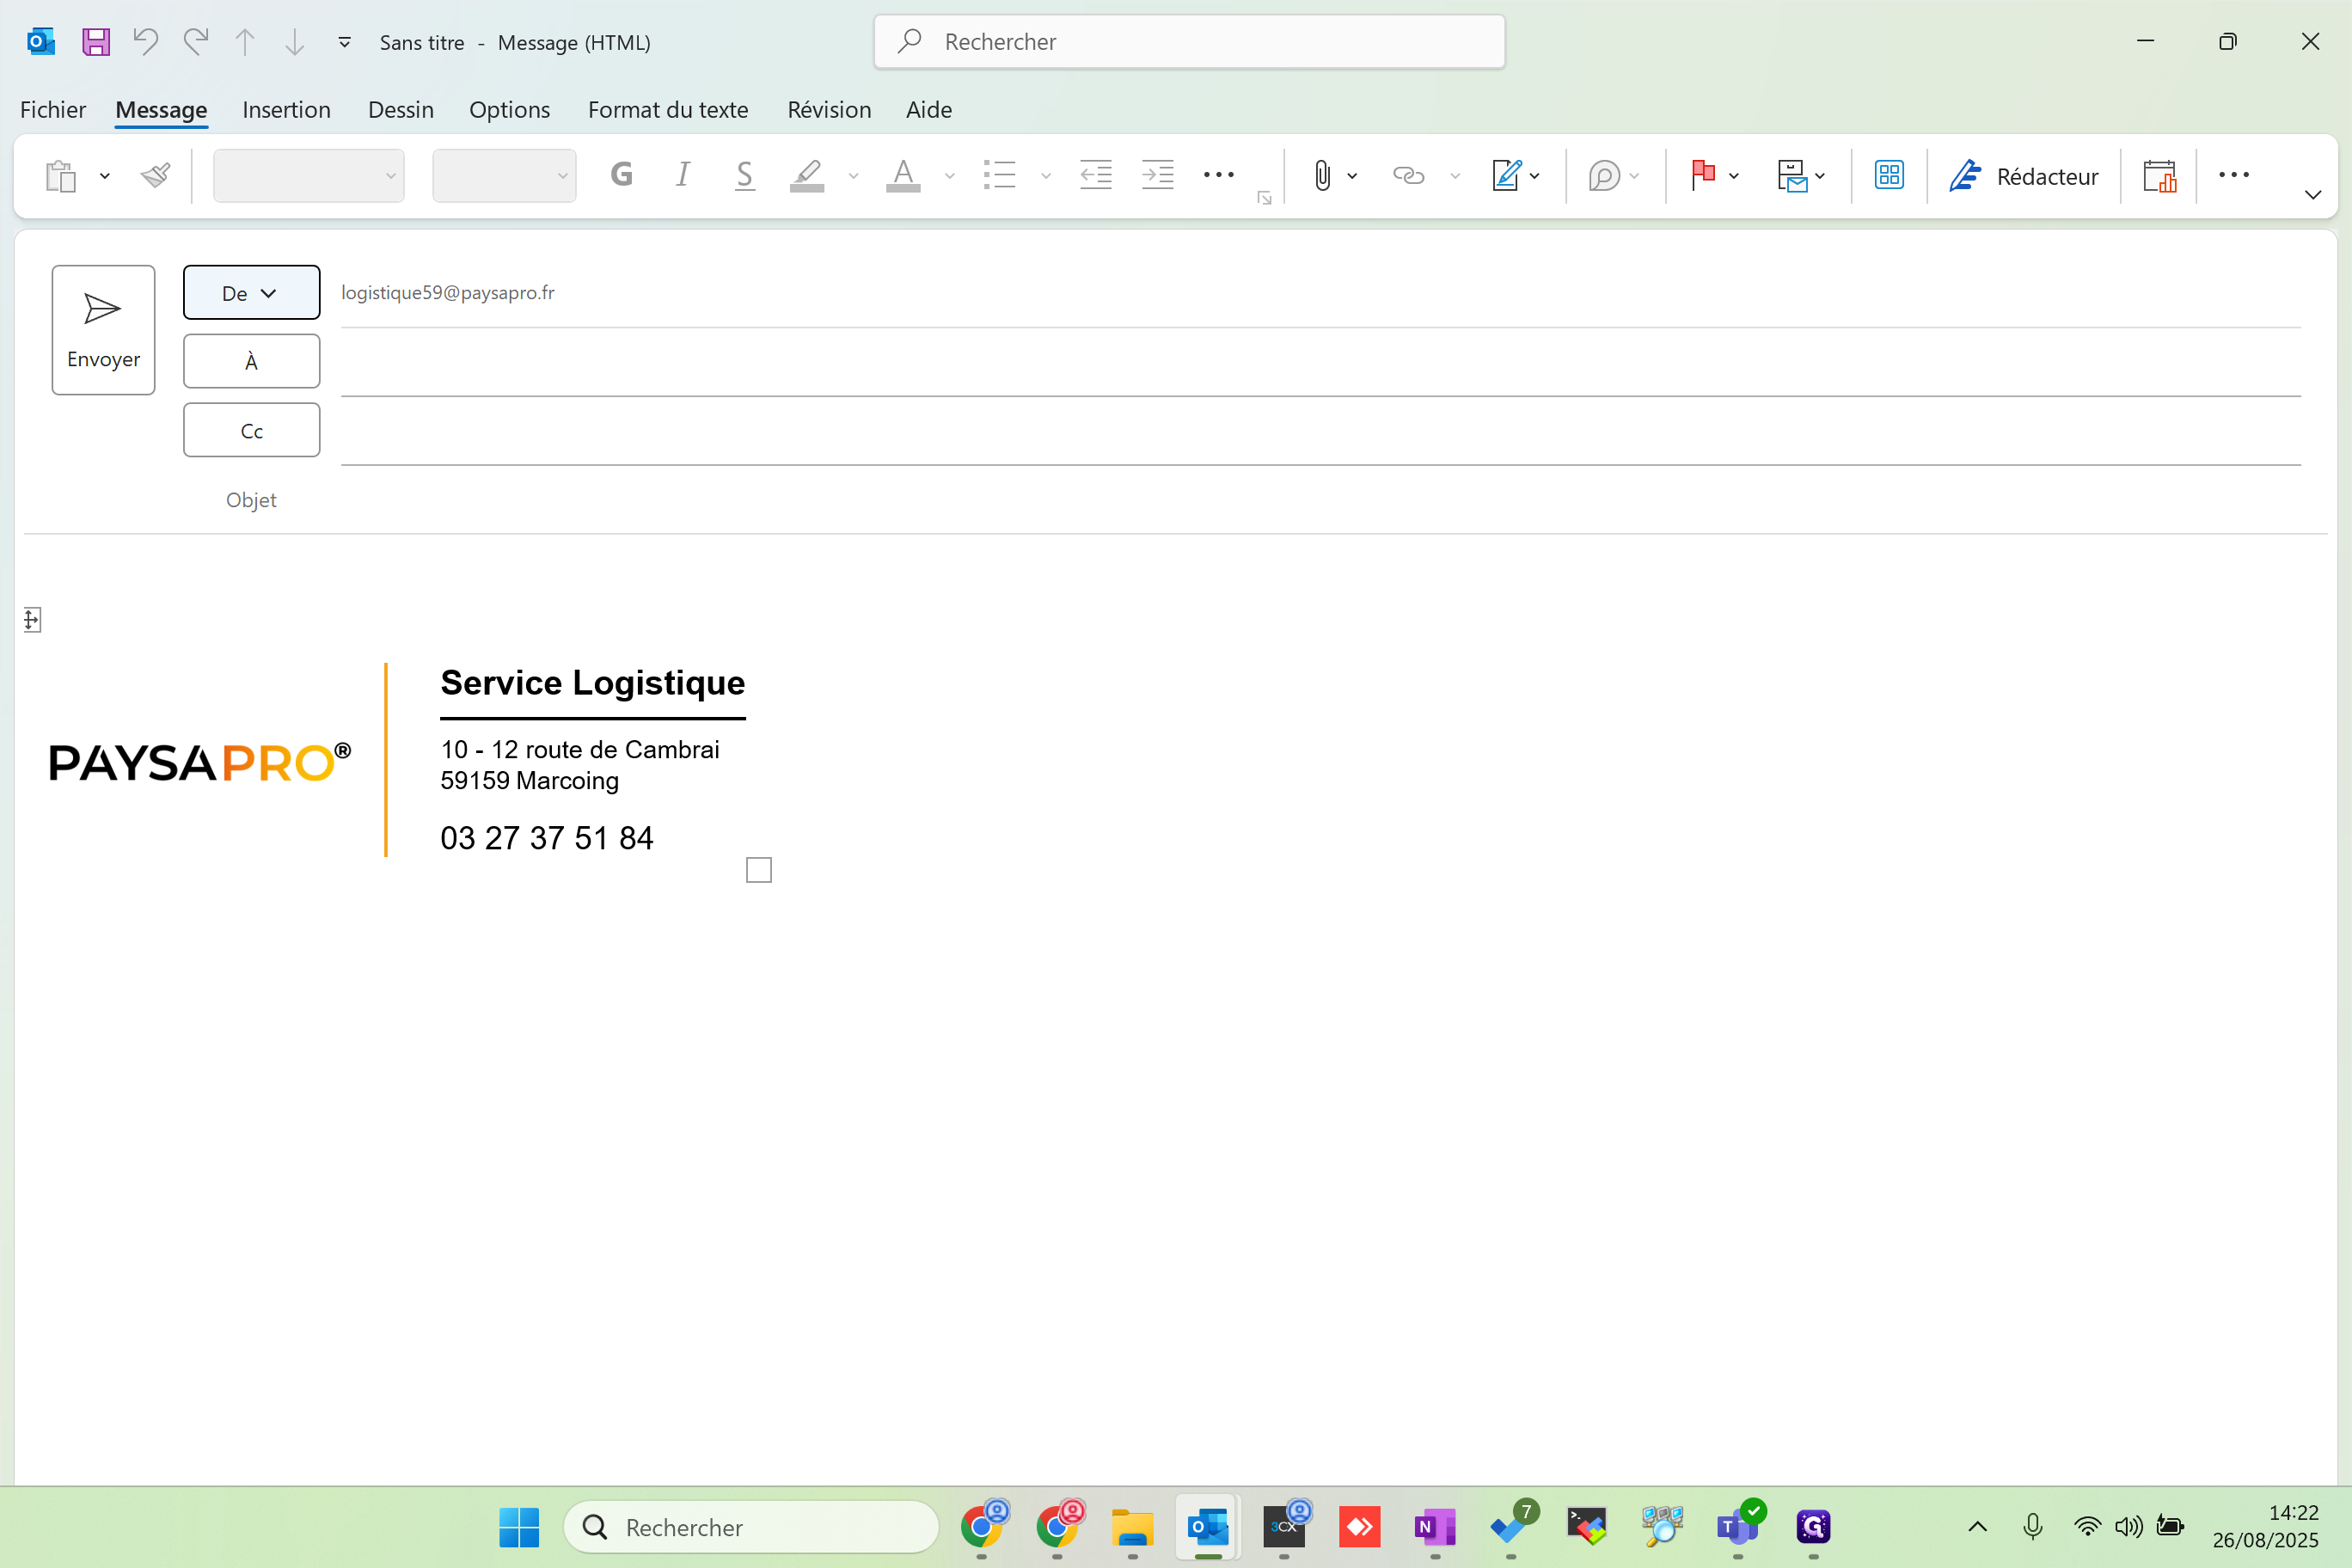Viewport: 2352px width, 1568px height.
Task: Open bullet list style dropdown
Action: point(1045,176)
